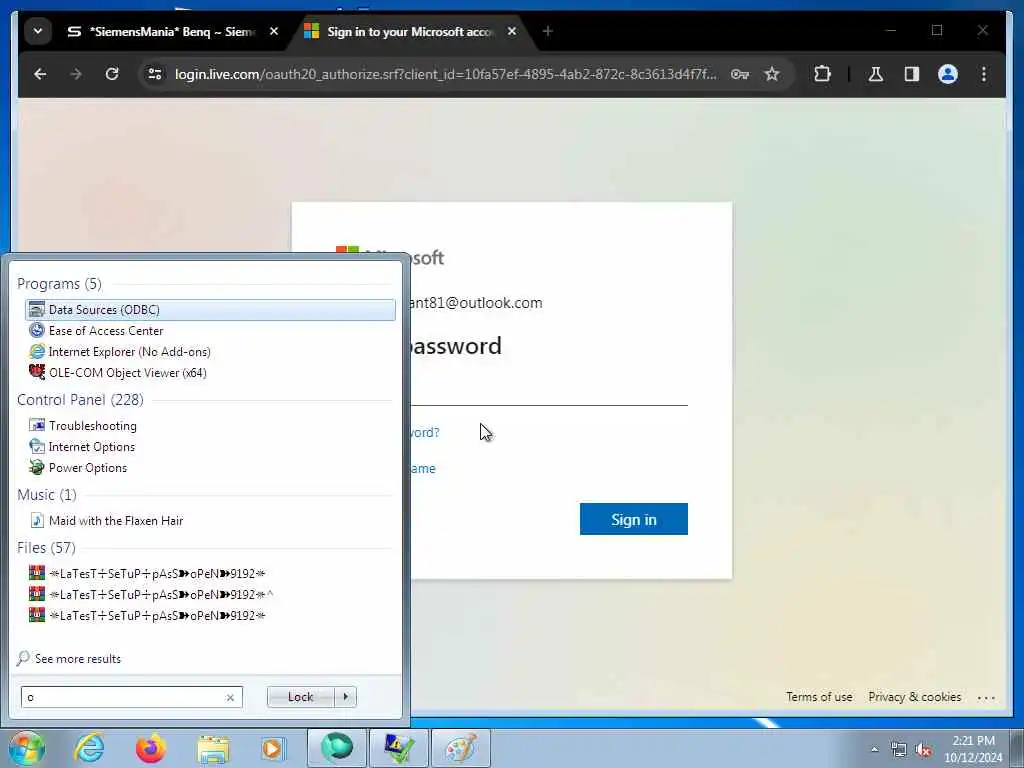The height and width of the screenshot is (768, 1024).
Task: Open the LaTesT SeTuP file ending with caret
Action: (210, 594)
